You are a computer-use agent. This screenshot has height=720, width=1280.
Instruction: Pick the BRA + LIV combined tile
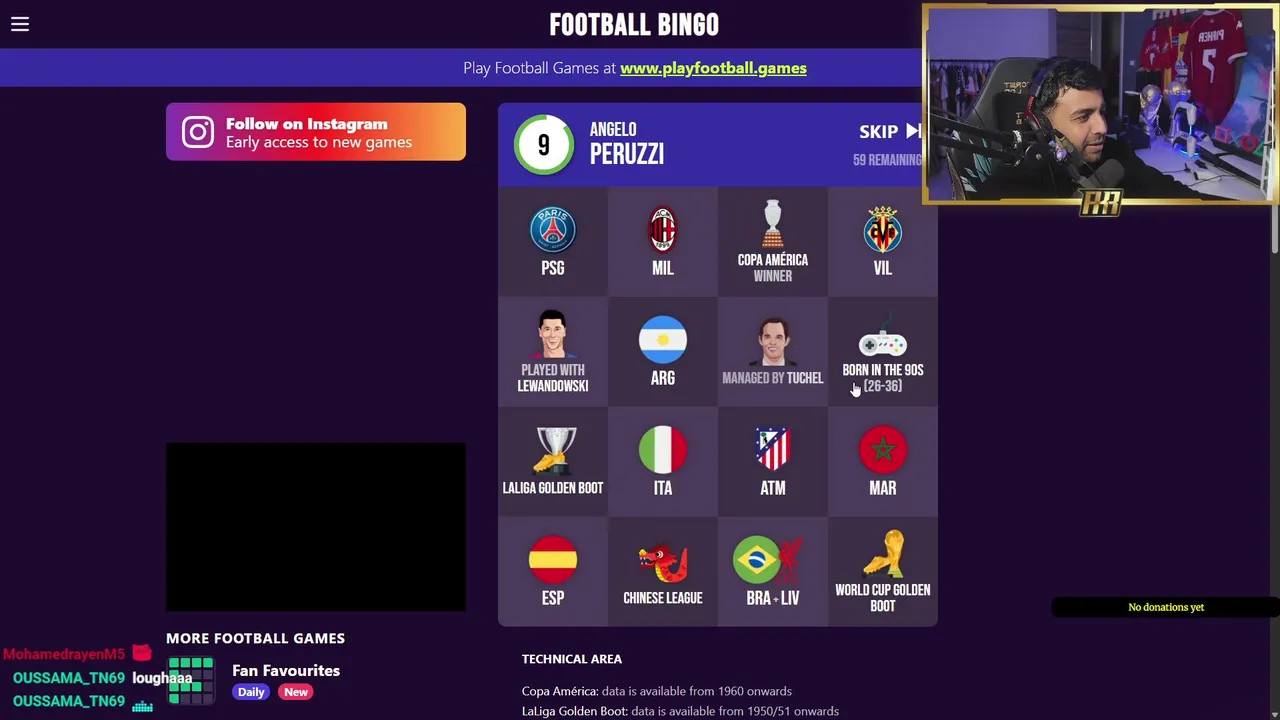click(773, 572)
